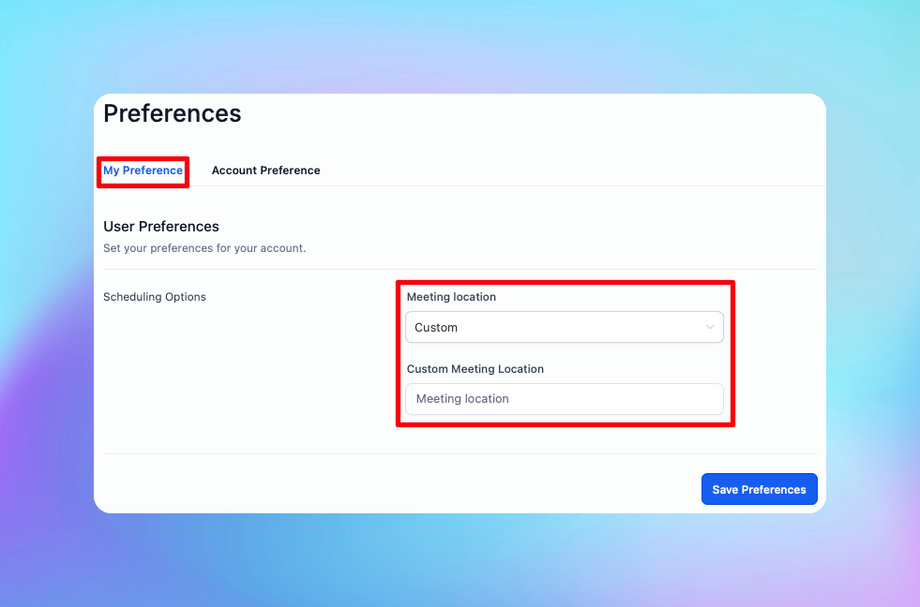Click the Meeting location field label
This screenshot has height=607, width=920.
pyautogui.click(x=451, y=297)
